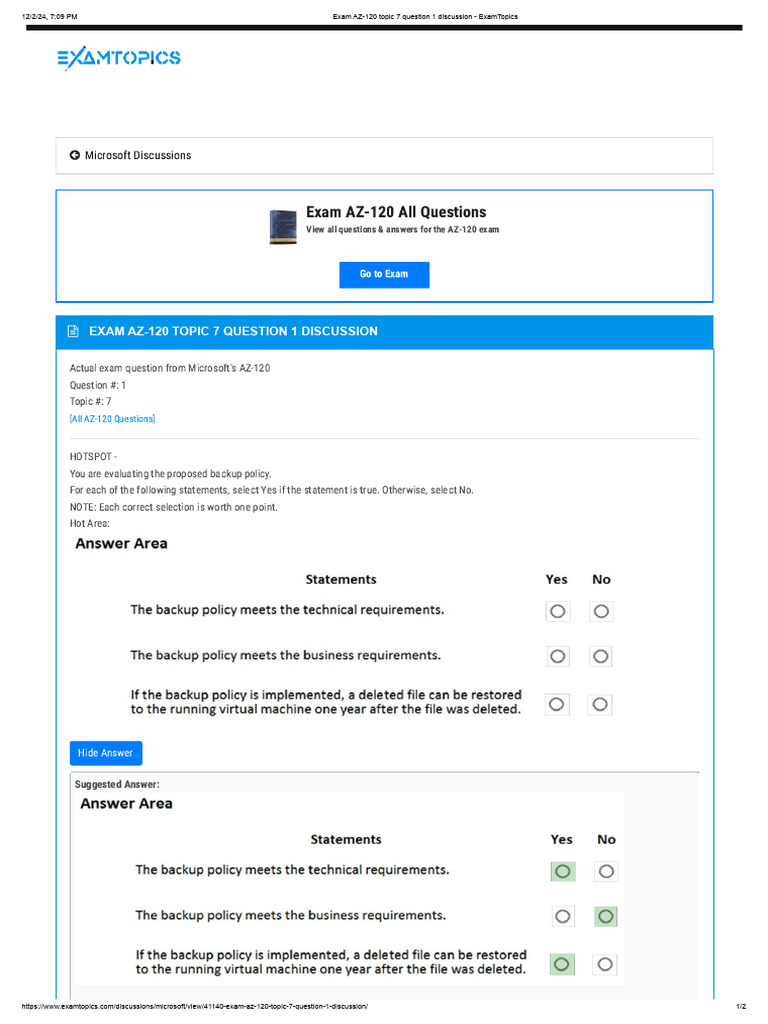The height and width of the screenshot is (1024, 768).
Task: Open the All AZ-120 Questions link
Action: 112,419
